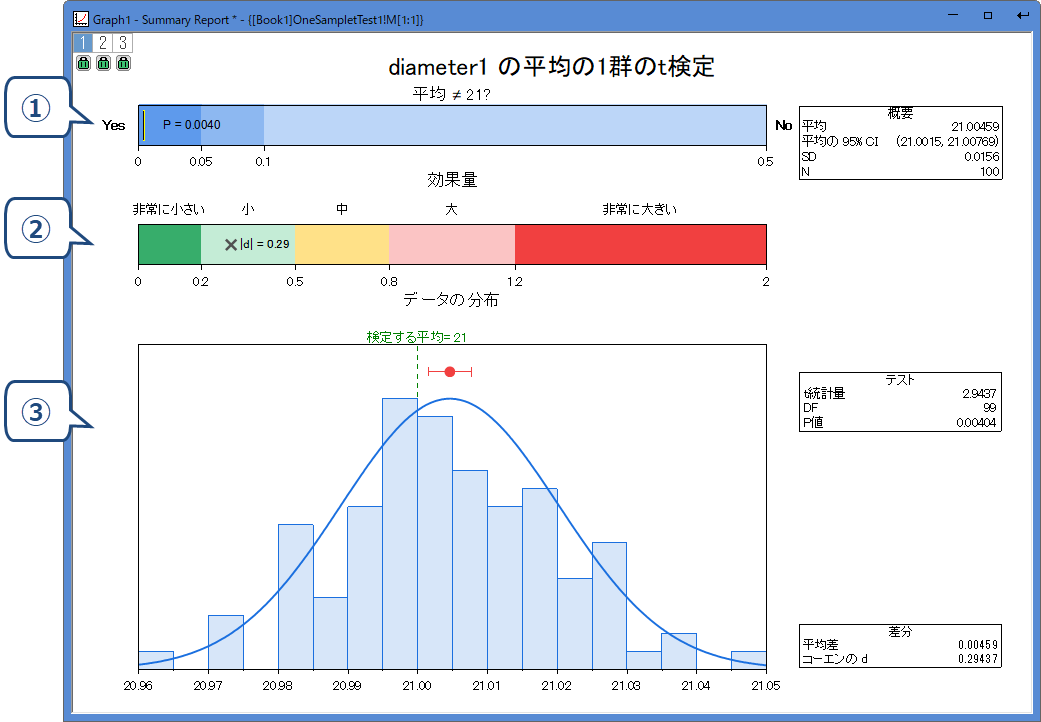The width and height of the screenshot is (1041, 722).
Task: Select the pink 大 effect size segment
Action: [451, 244]
